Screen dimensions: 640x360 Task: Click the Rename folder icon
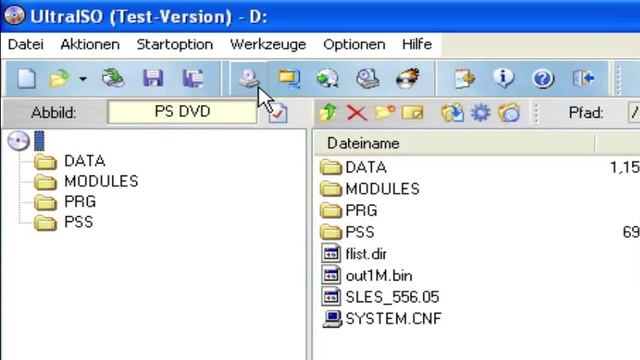413,112
